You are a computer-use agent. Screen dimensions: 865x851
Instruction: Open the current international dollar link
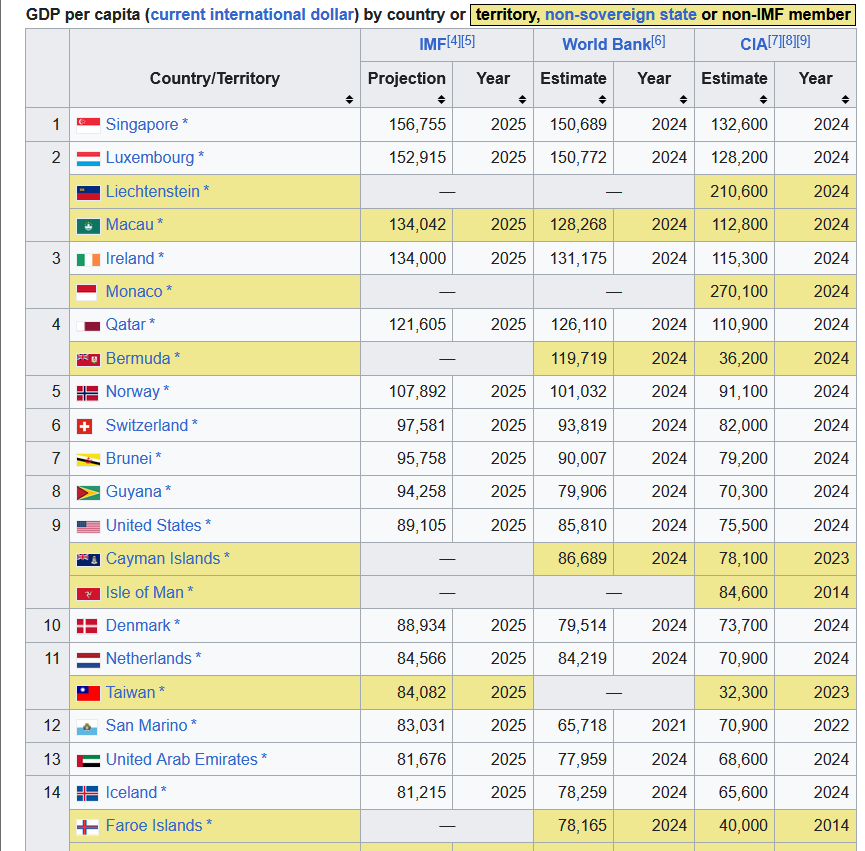pyautogui.click(x=252, y=14)
